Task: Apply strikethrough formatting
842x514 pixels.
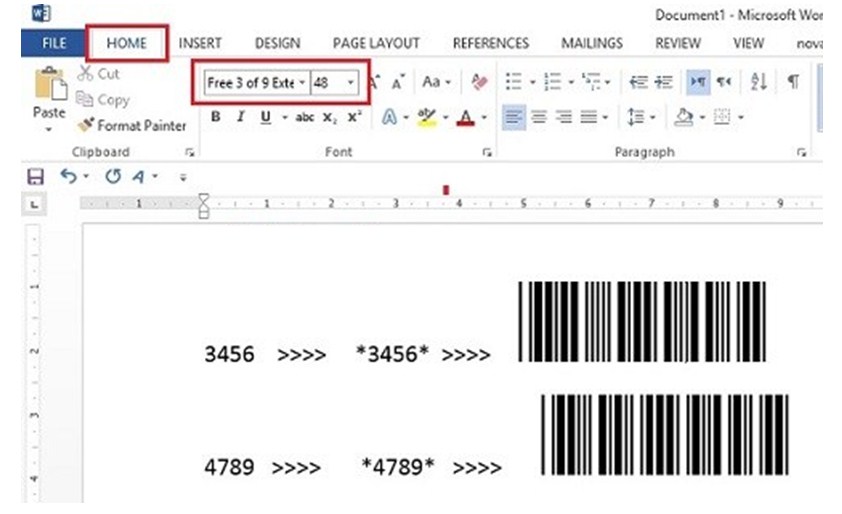Action: pyautogui.click(x=304, y=117)
